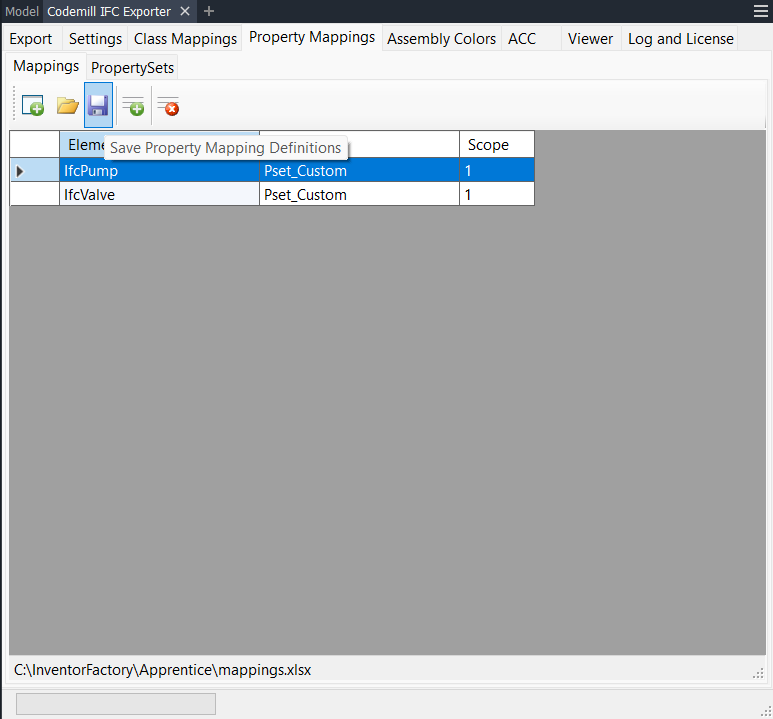Viewport: 773px width, 719px height.
Task: Click the new property mapping file icon
Action: (x=33, y=106)
